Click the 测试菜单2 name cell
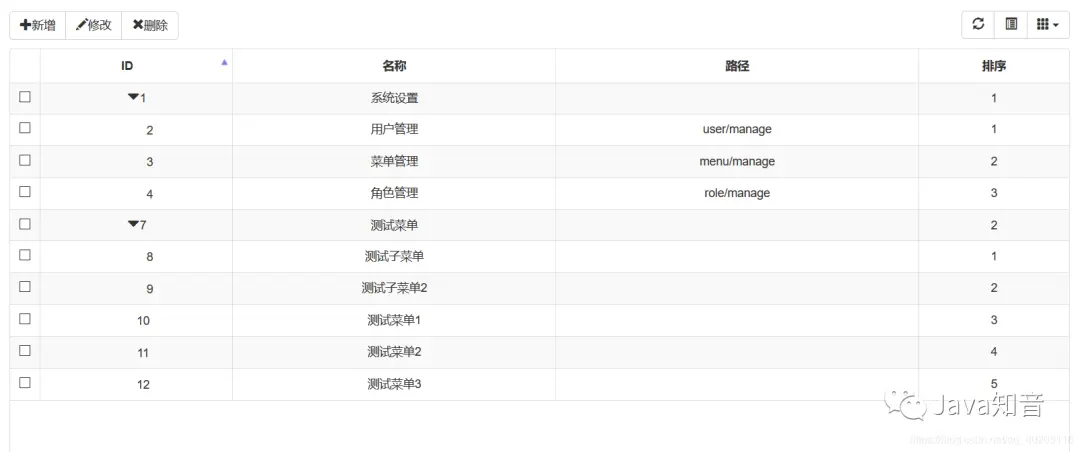1080x452 pixels. click(x=394, y=352)
